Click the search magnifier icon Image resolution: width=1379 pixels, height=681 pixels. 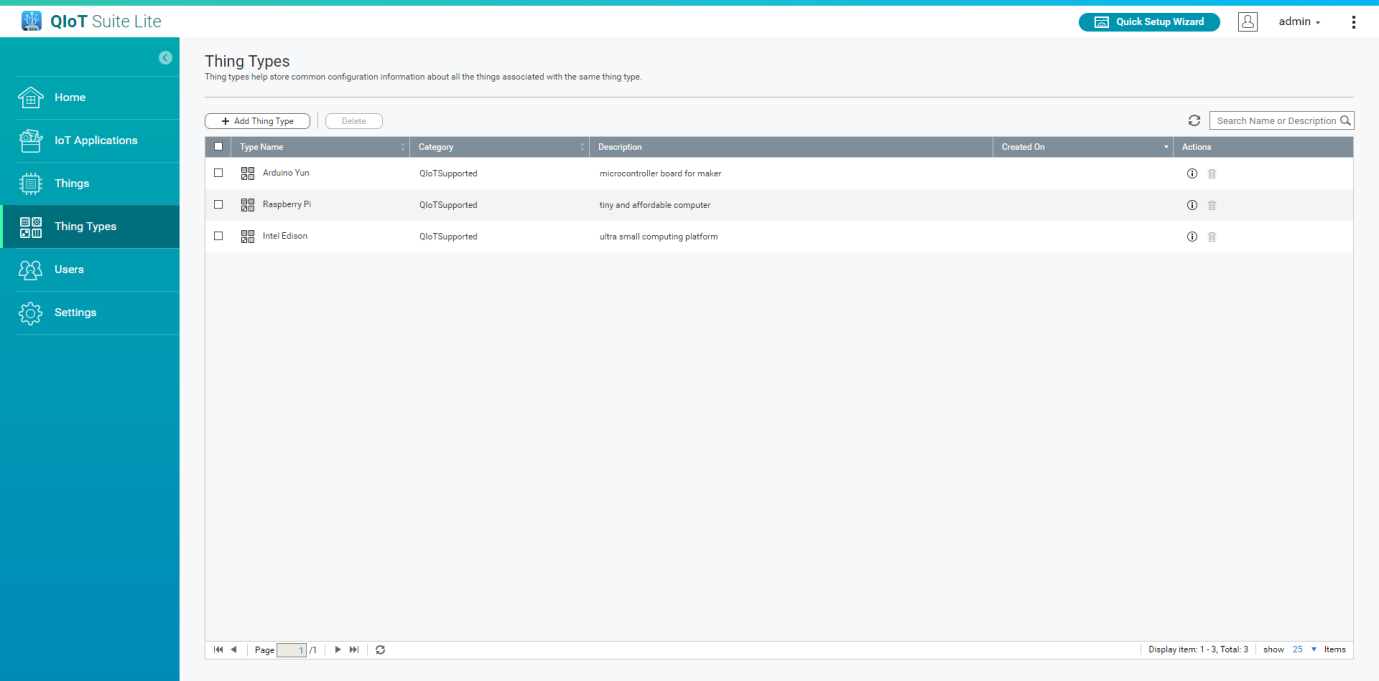[x=1346, y=121]
